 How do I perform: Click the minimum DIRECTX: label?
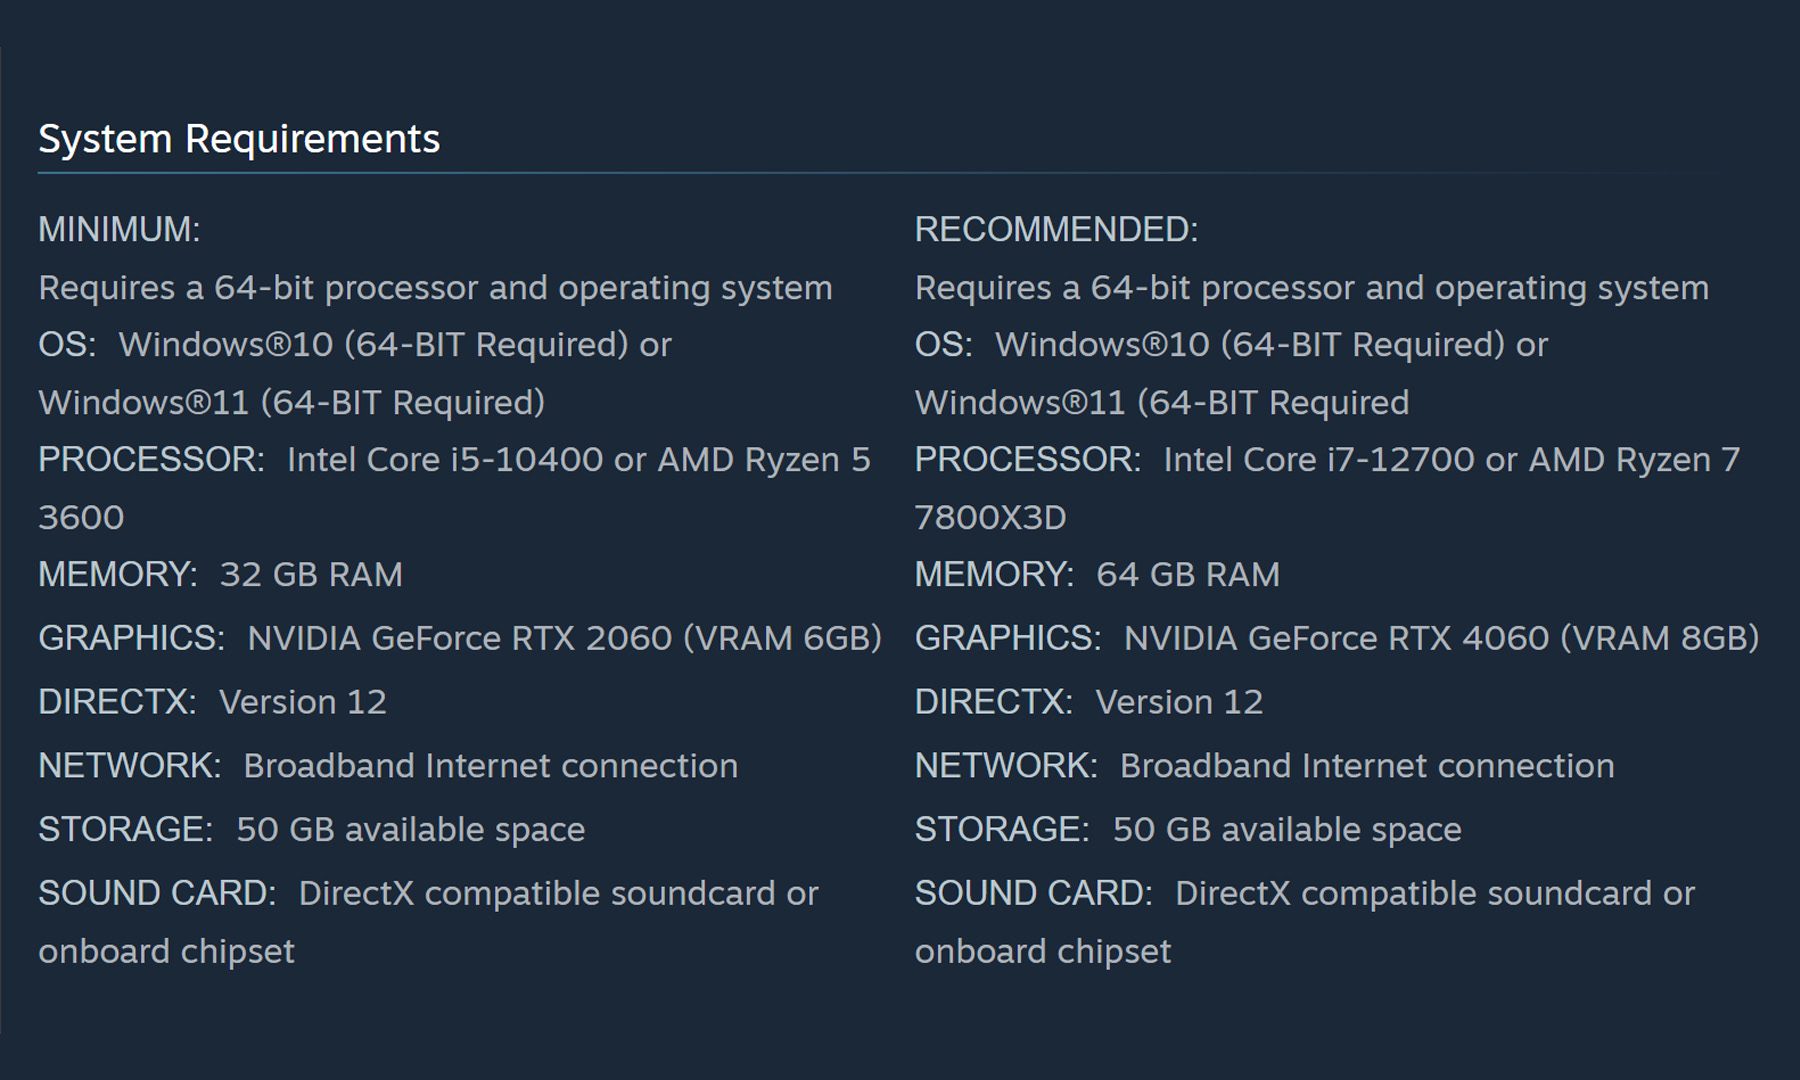pyautogui.click(x=118, y=702)
